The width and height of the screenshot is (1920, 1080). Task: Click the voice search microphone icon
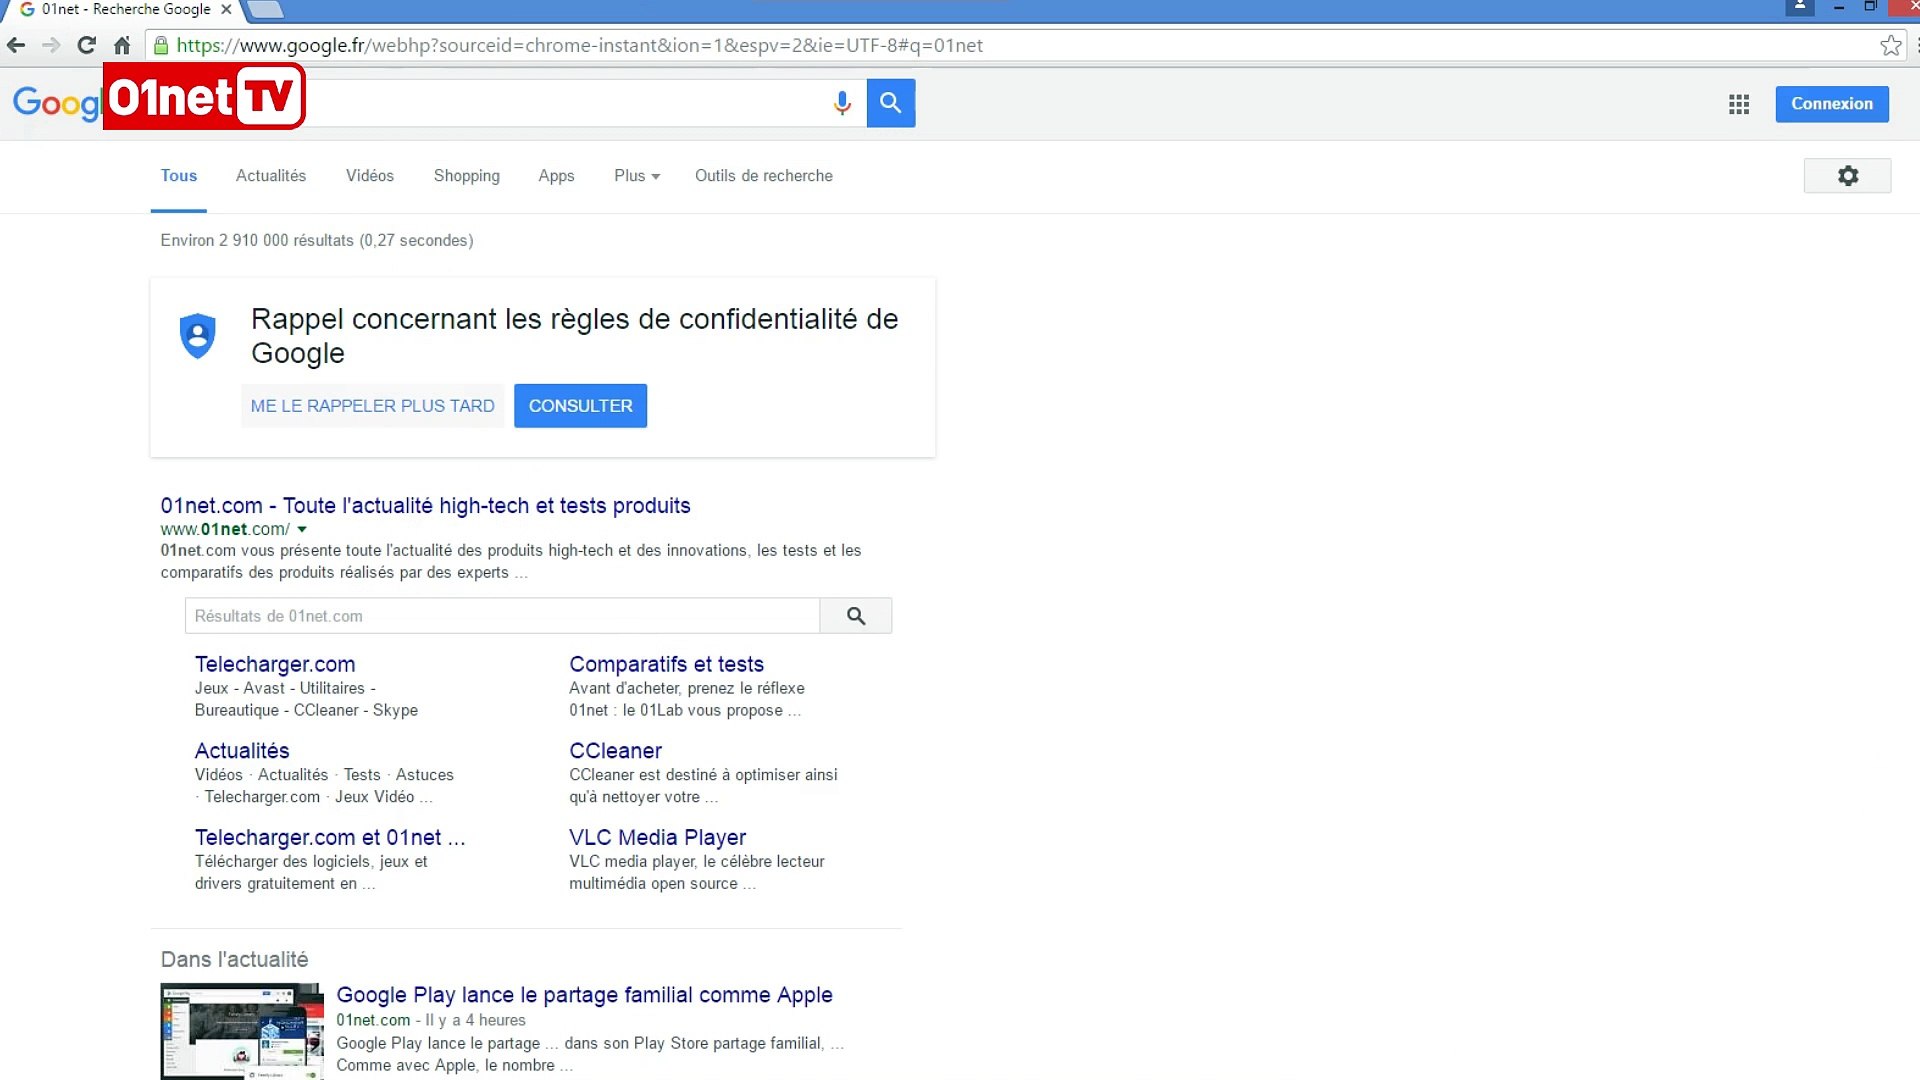pyautogui.click(x=842, y=103)
